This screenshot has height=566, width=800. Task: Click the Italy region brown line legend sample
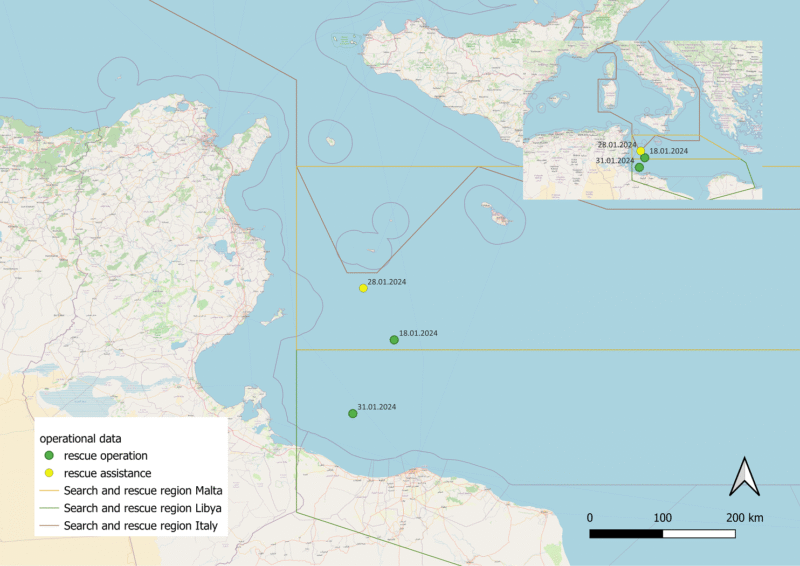[49, 526]
